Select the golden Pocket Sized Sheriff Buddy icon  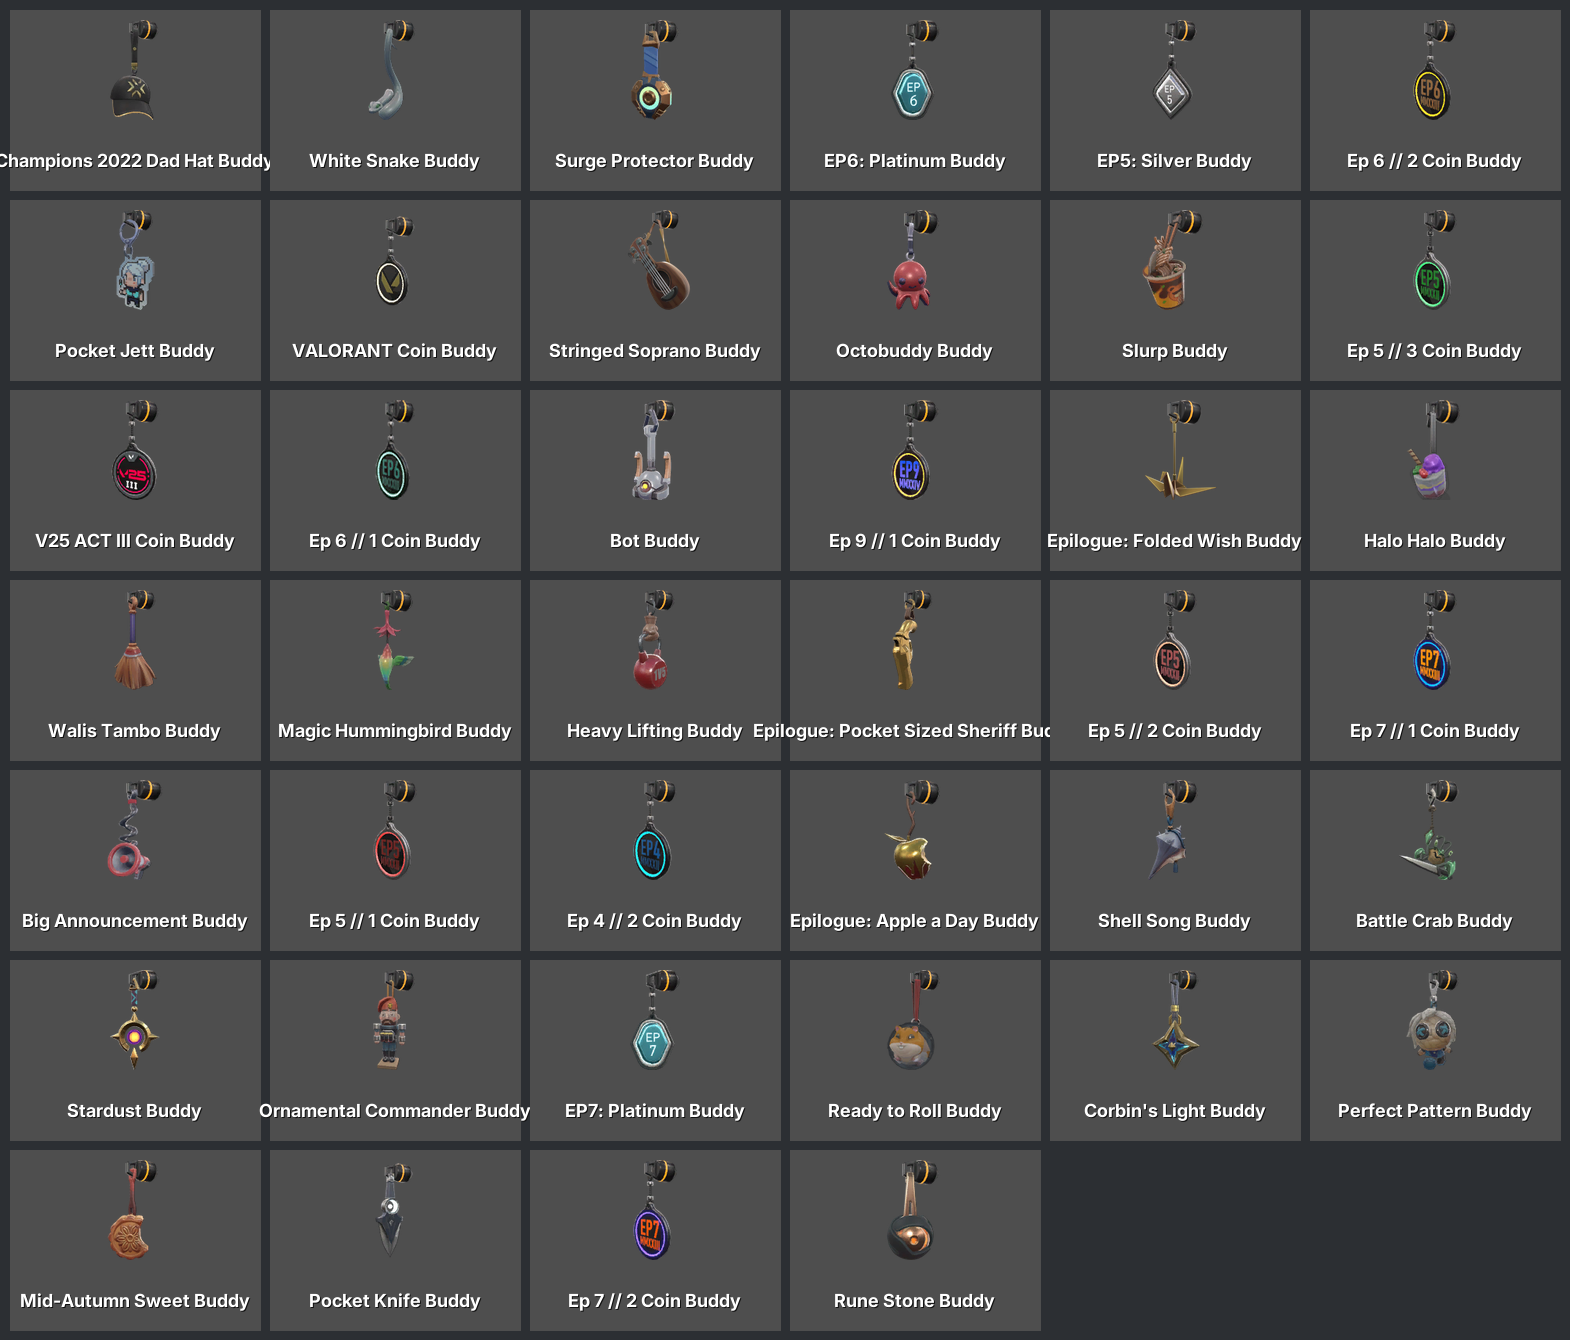pos(910,640)
